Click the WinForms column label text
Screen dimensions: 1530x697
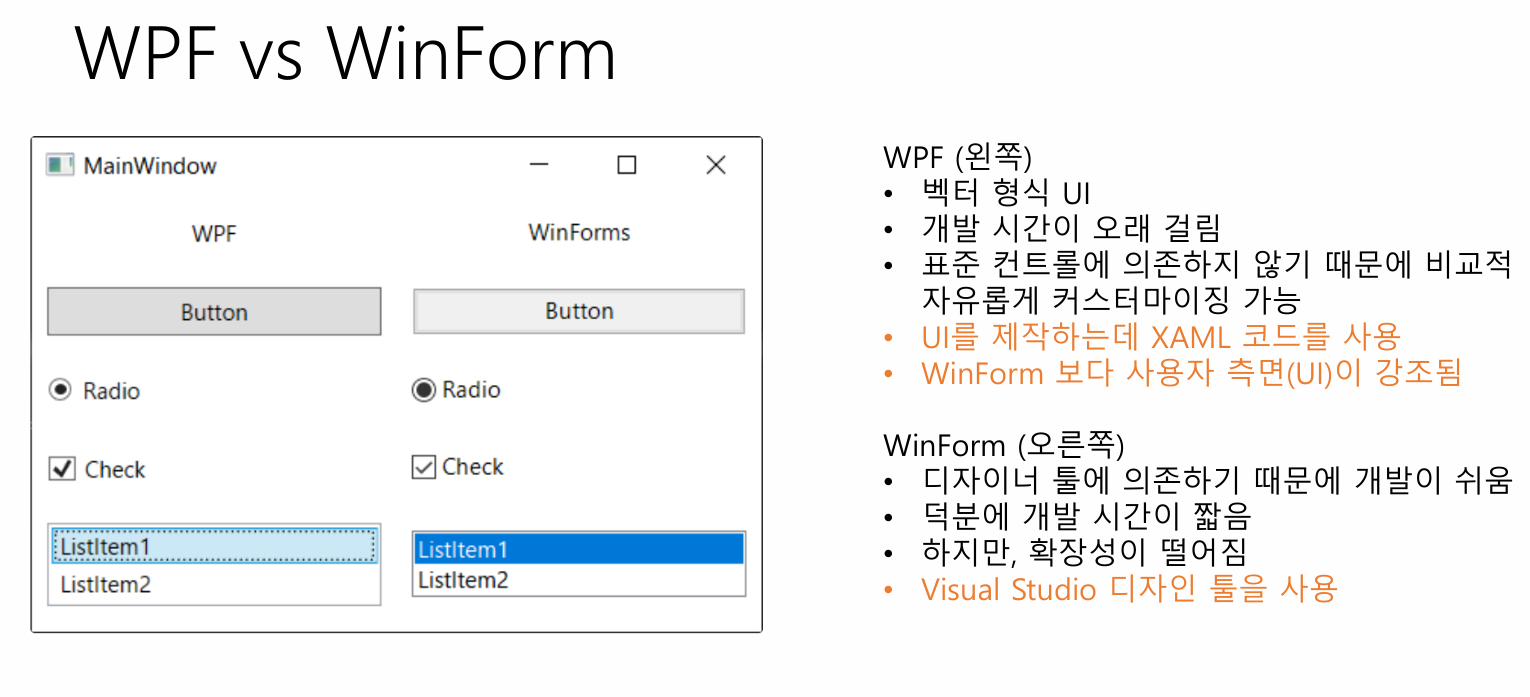pyautogui.click(x=579, y=233)
